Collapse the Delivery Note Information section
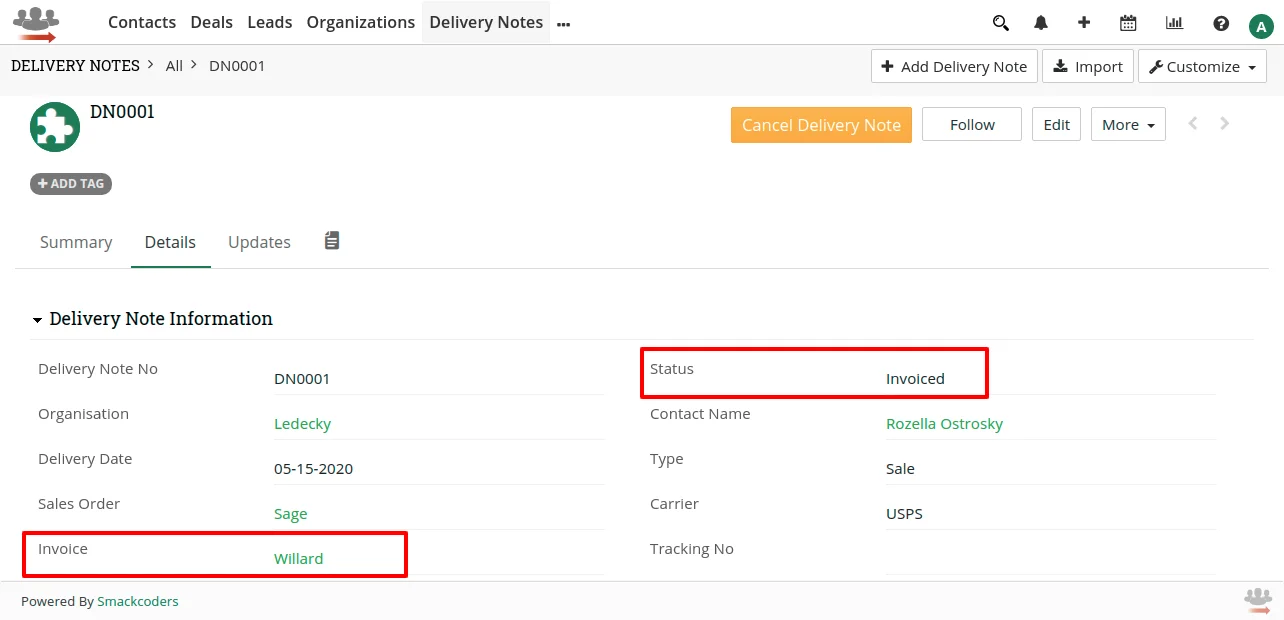 pyautogui.click(x=38, y=319)
